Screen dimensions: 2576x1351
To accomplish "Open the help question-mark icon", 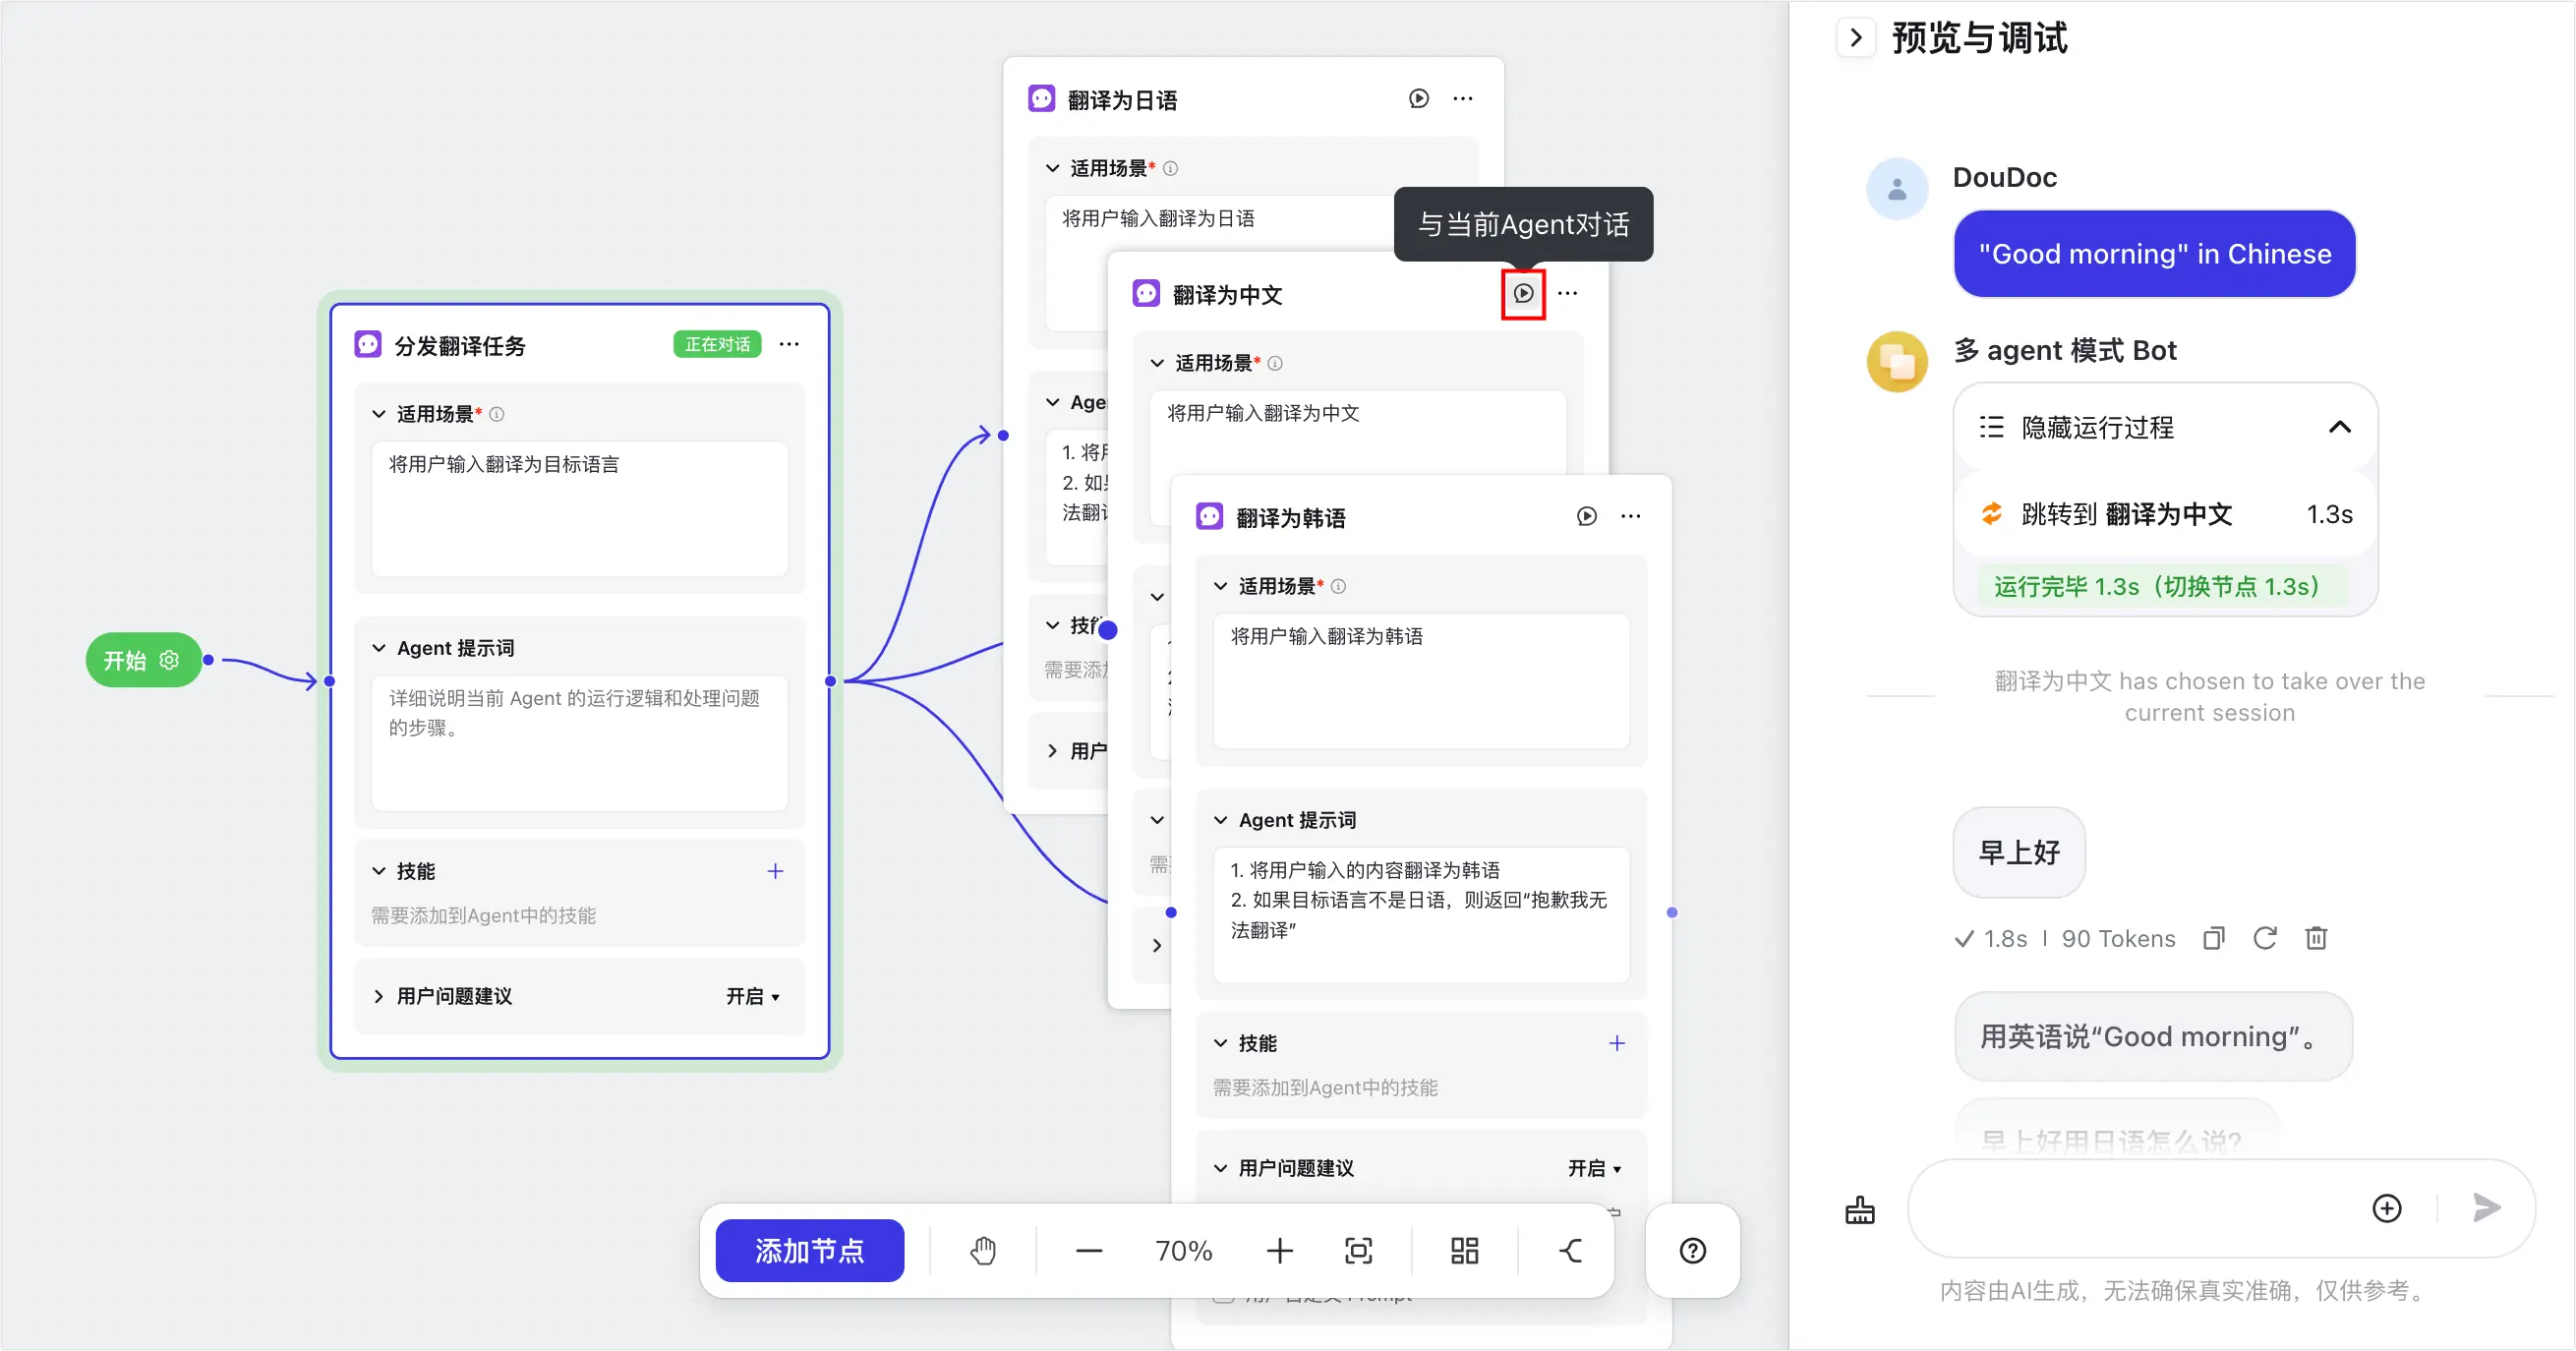I will pyautogui.click(x=1691, y=1250).
